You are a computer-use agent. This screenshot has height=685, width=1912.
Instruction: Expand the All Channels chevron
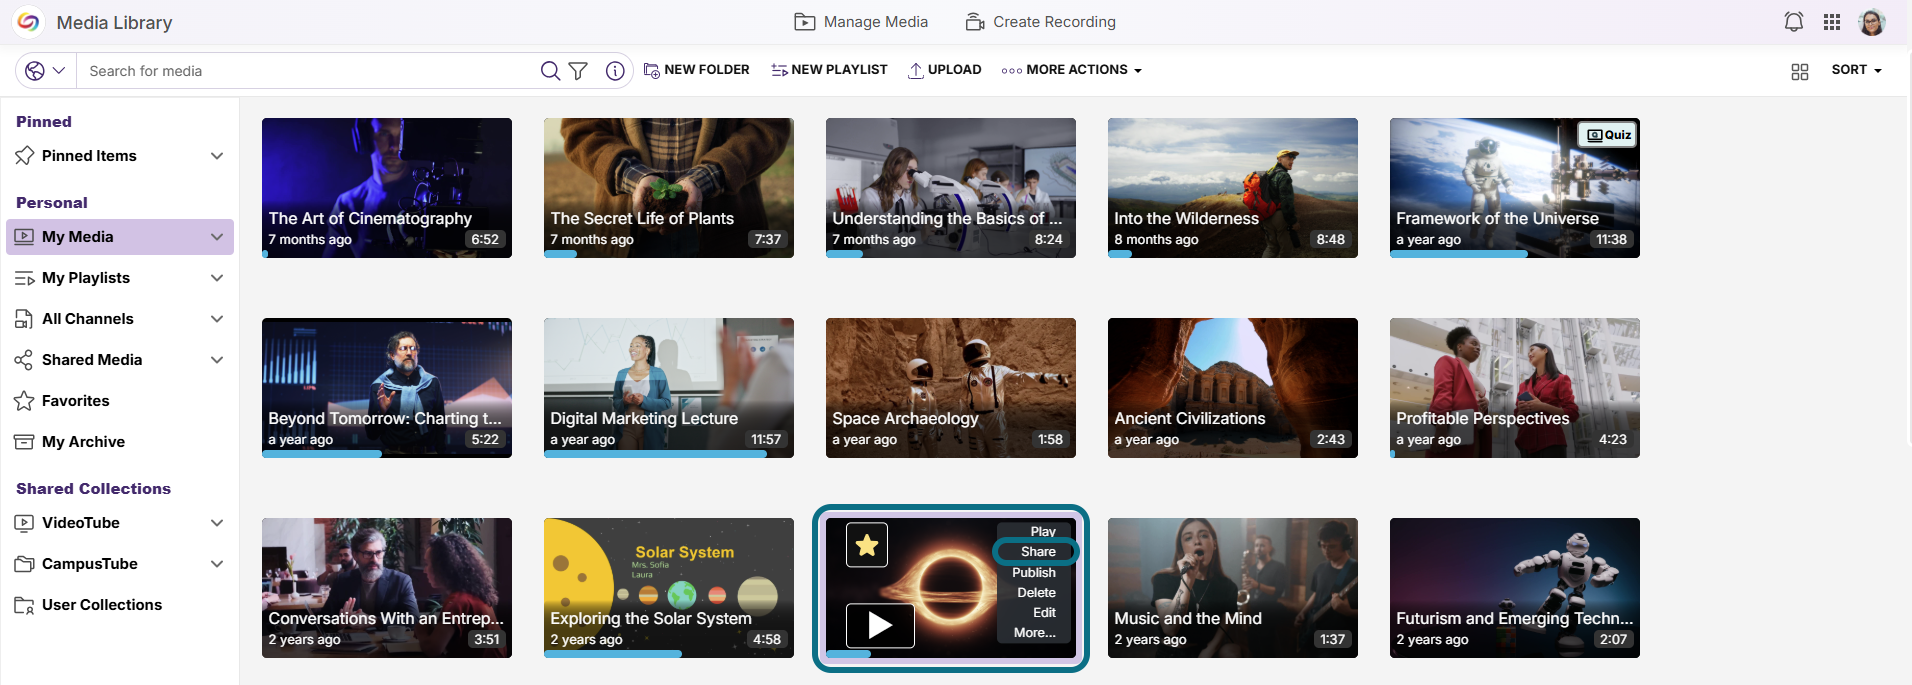217,319
